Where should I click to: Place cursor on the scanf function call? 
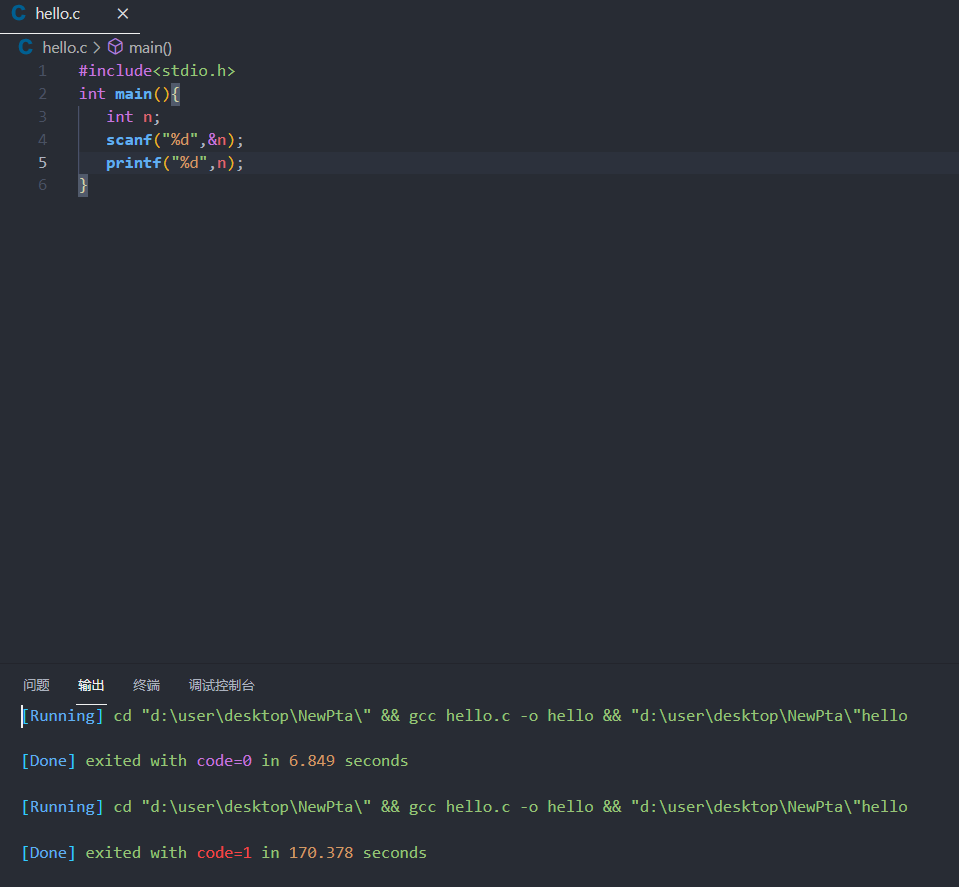[128, 139]
